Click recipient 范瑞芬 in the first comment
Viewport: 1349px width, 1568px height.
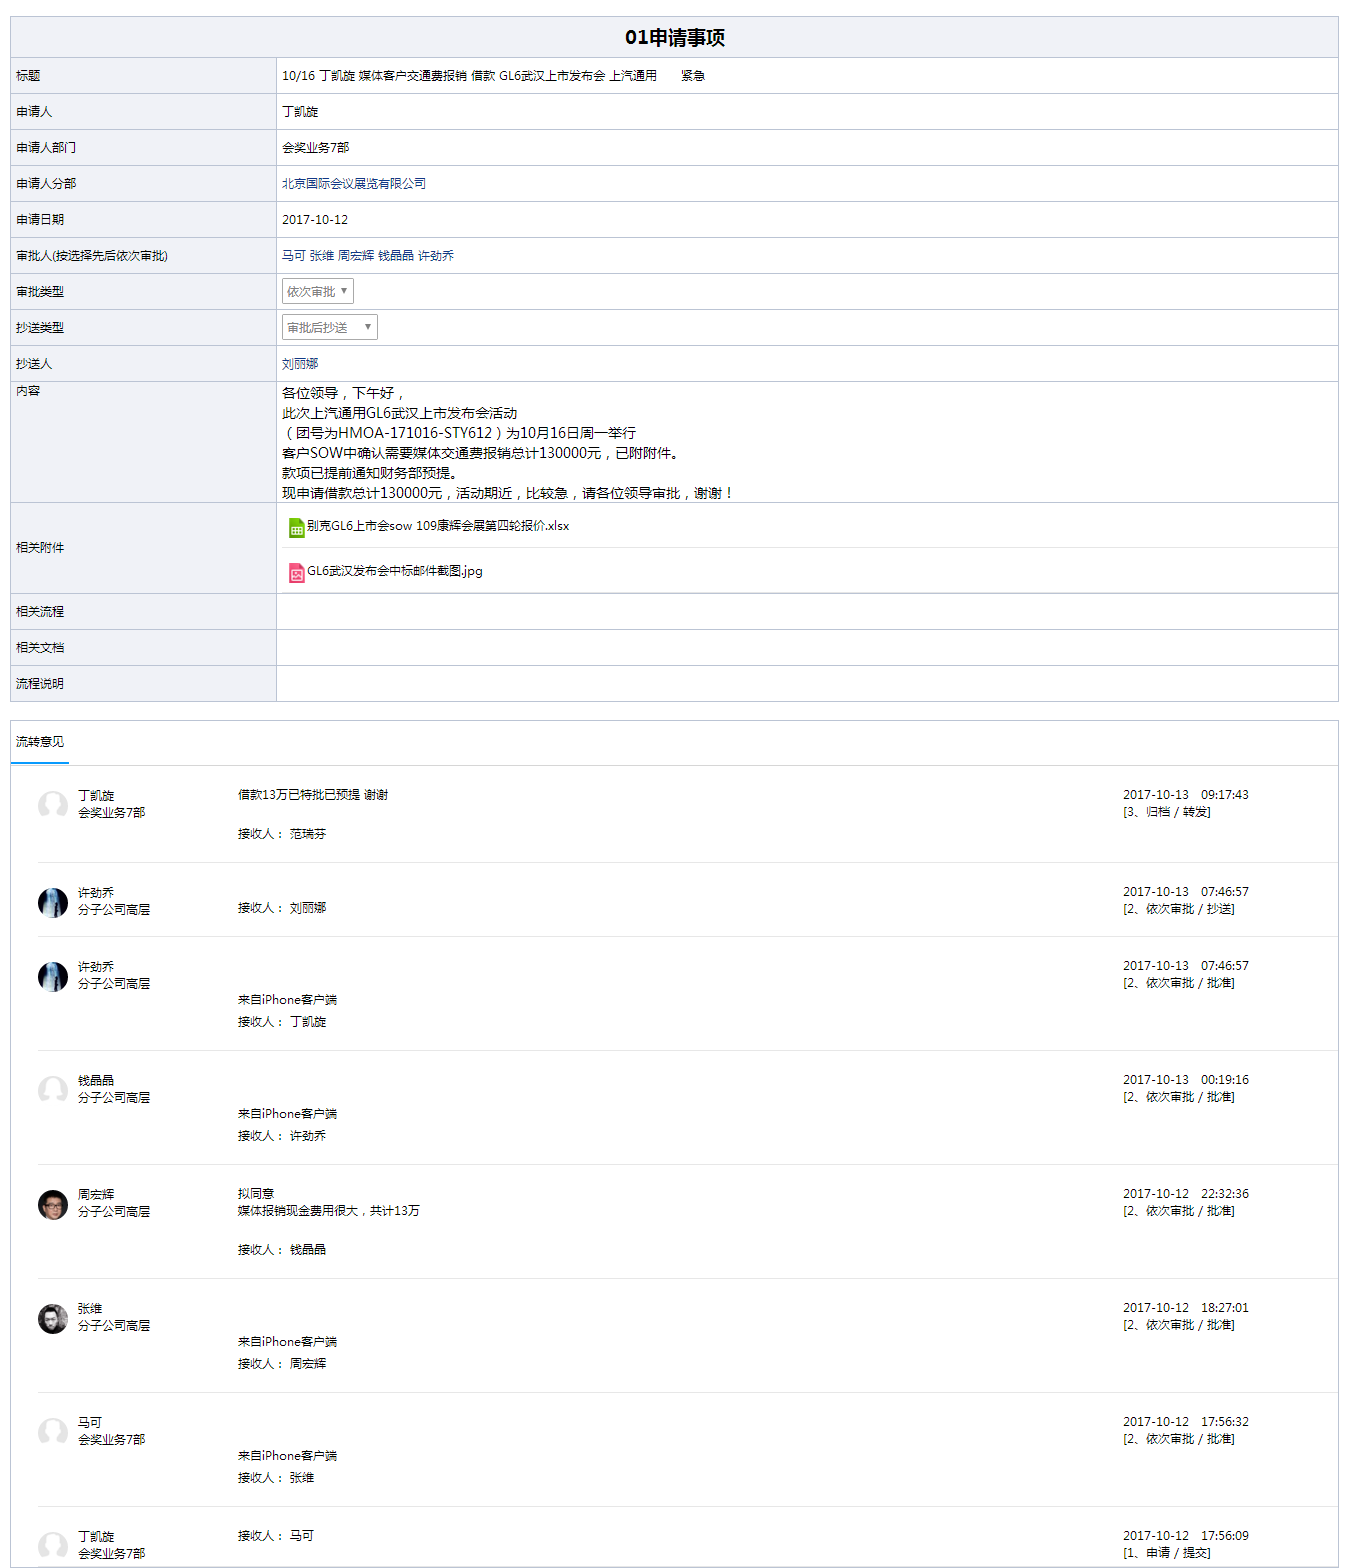point(308,834)
